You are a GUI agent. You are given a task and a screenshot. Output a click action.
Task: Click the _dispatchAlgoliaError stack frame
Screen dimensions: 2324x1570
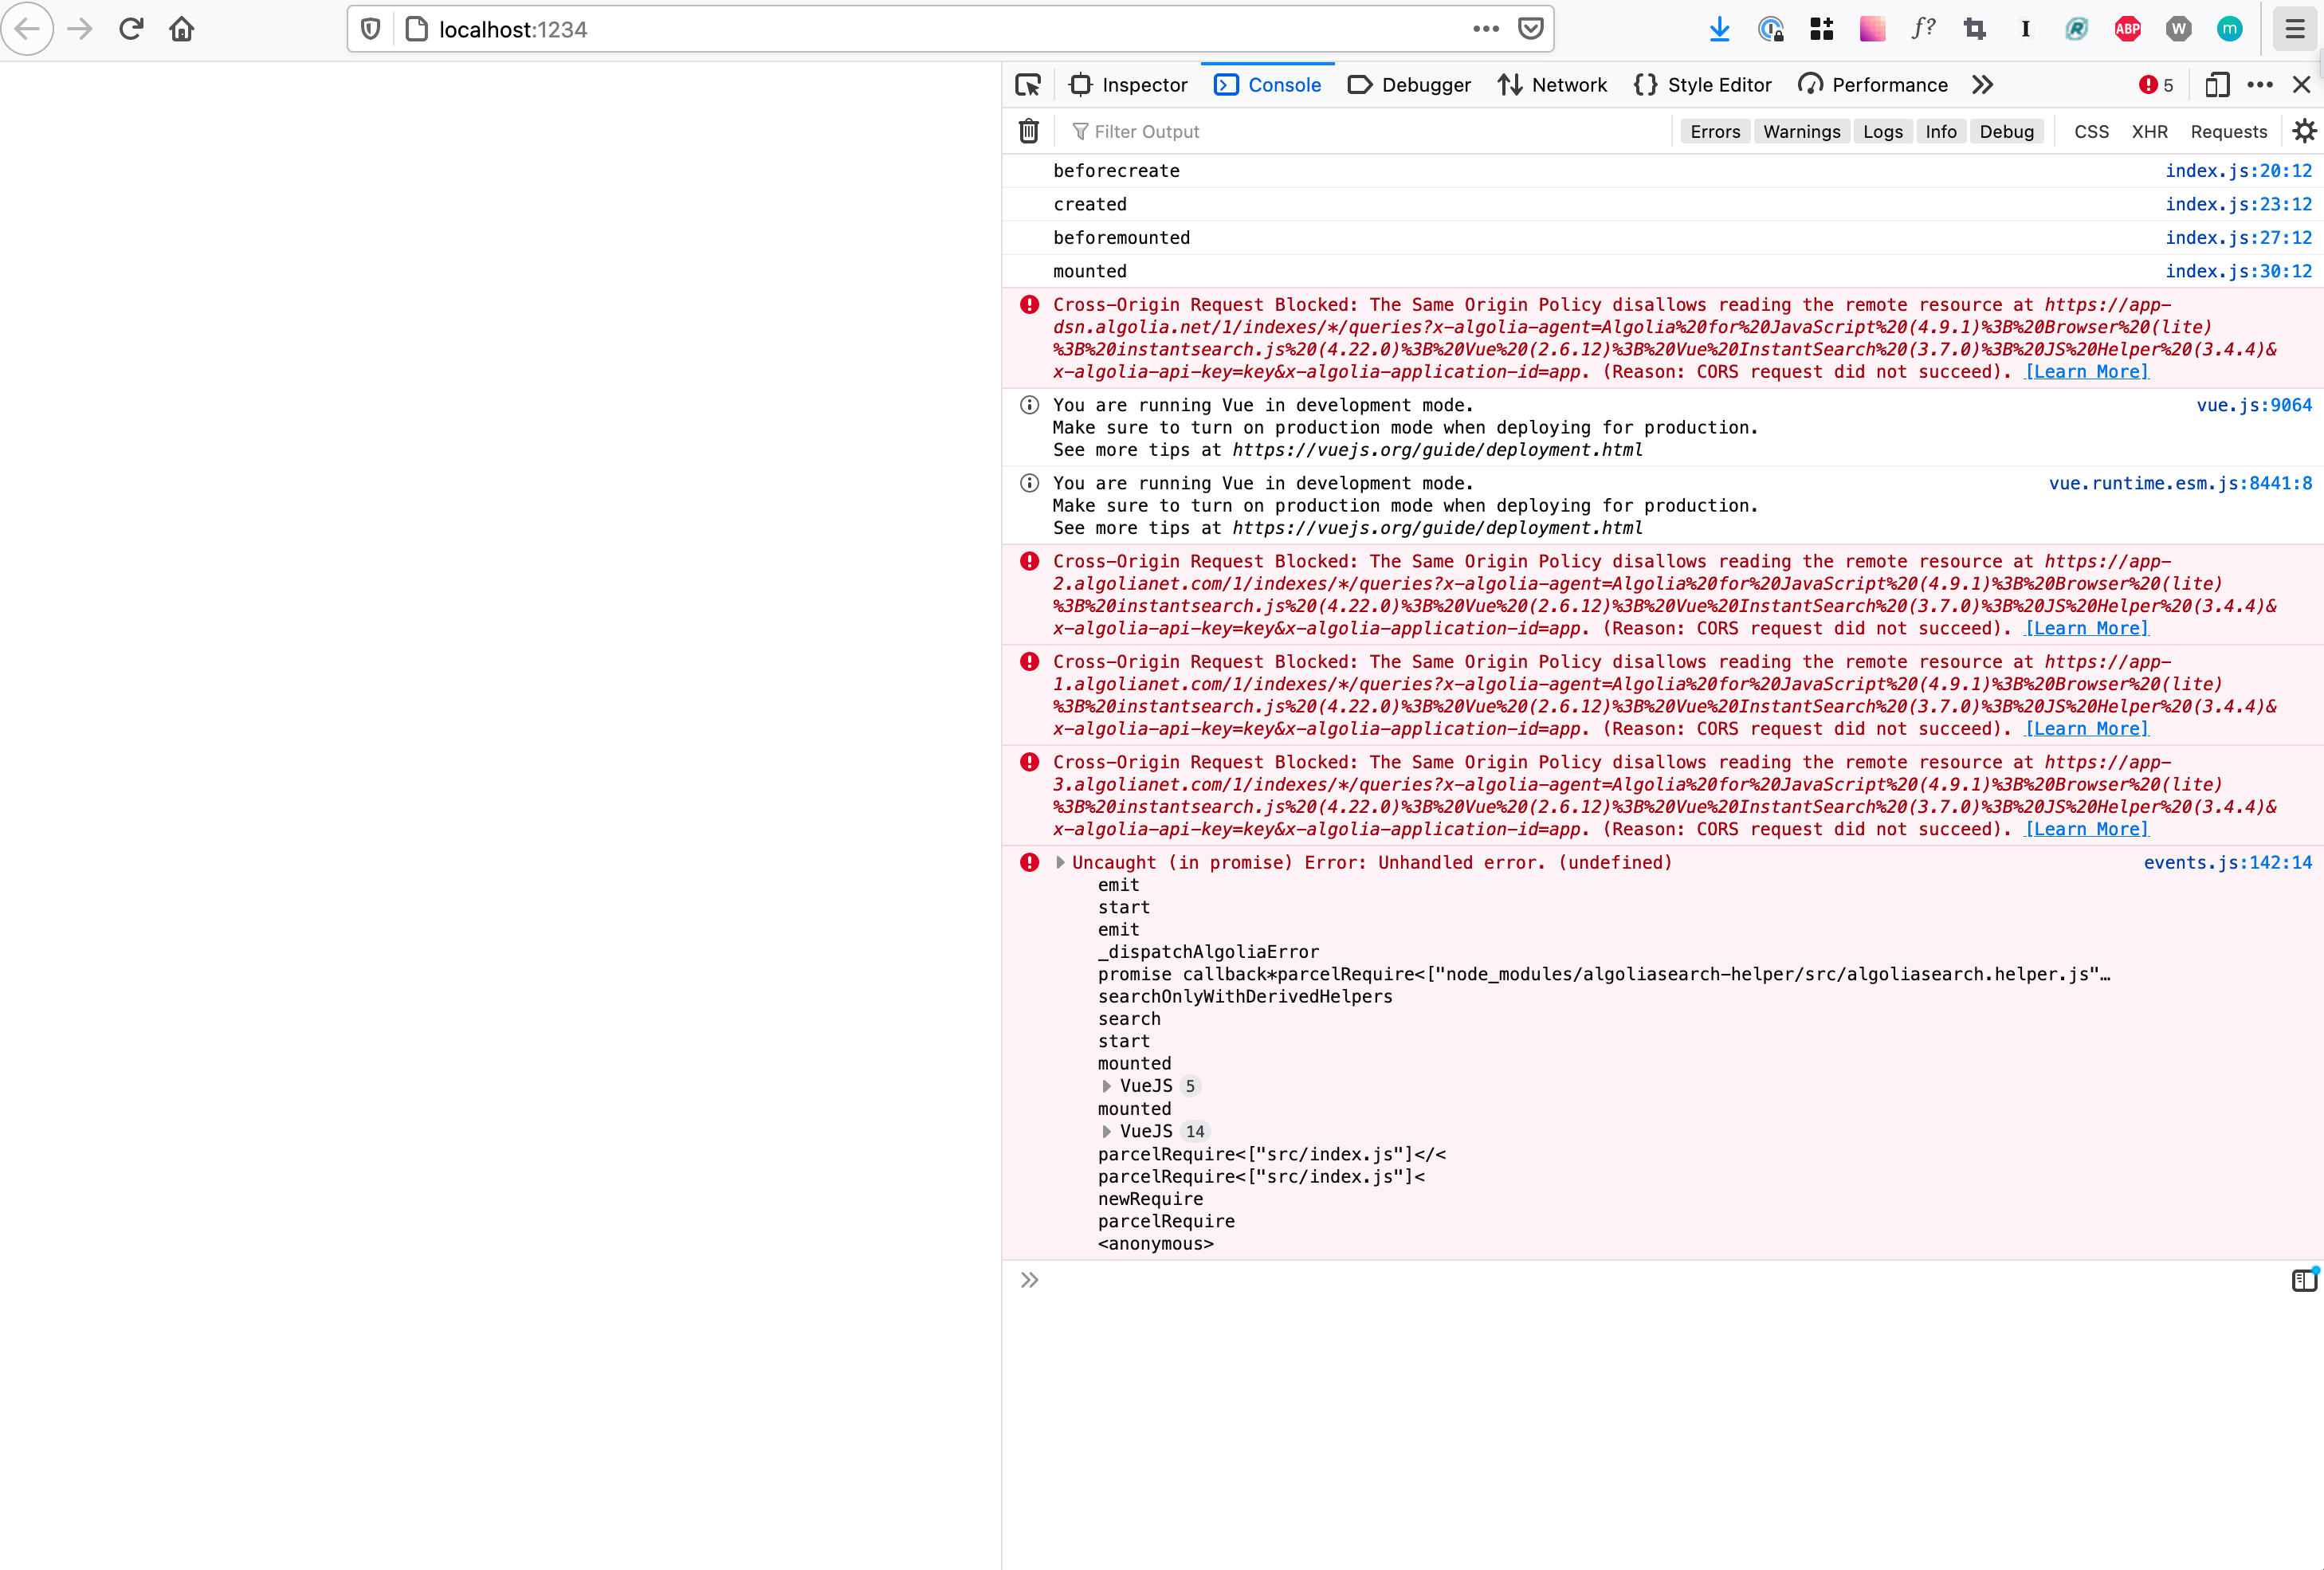[1208, 952]
